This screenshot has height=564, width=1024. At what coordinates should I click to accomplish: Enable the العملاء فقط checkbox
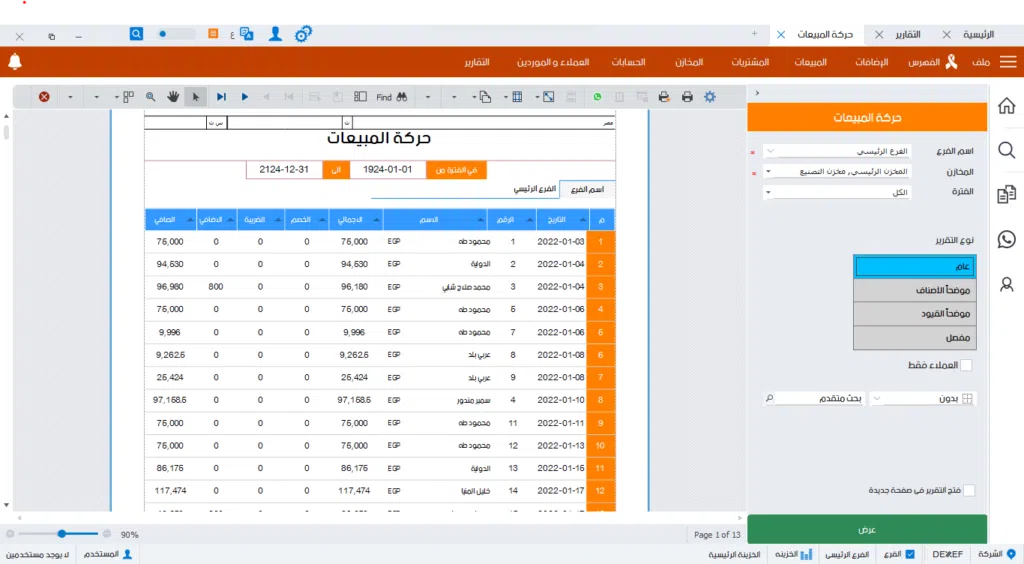[966, 365]
